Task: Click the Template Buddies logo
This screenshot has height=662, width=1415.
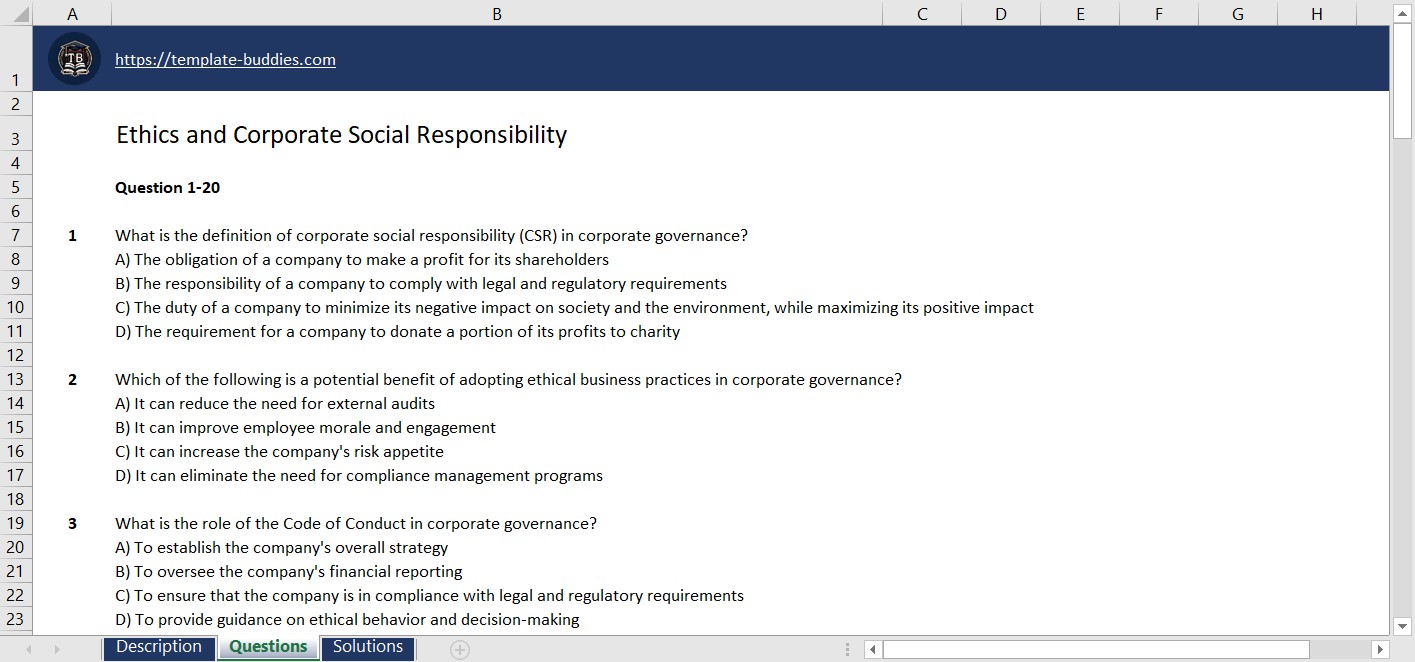Action: (x=73, y=59)
